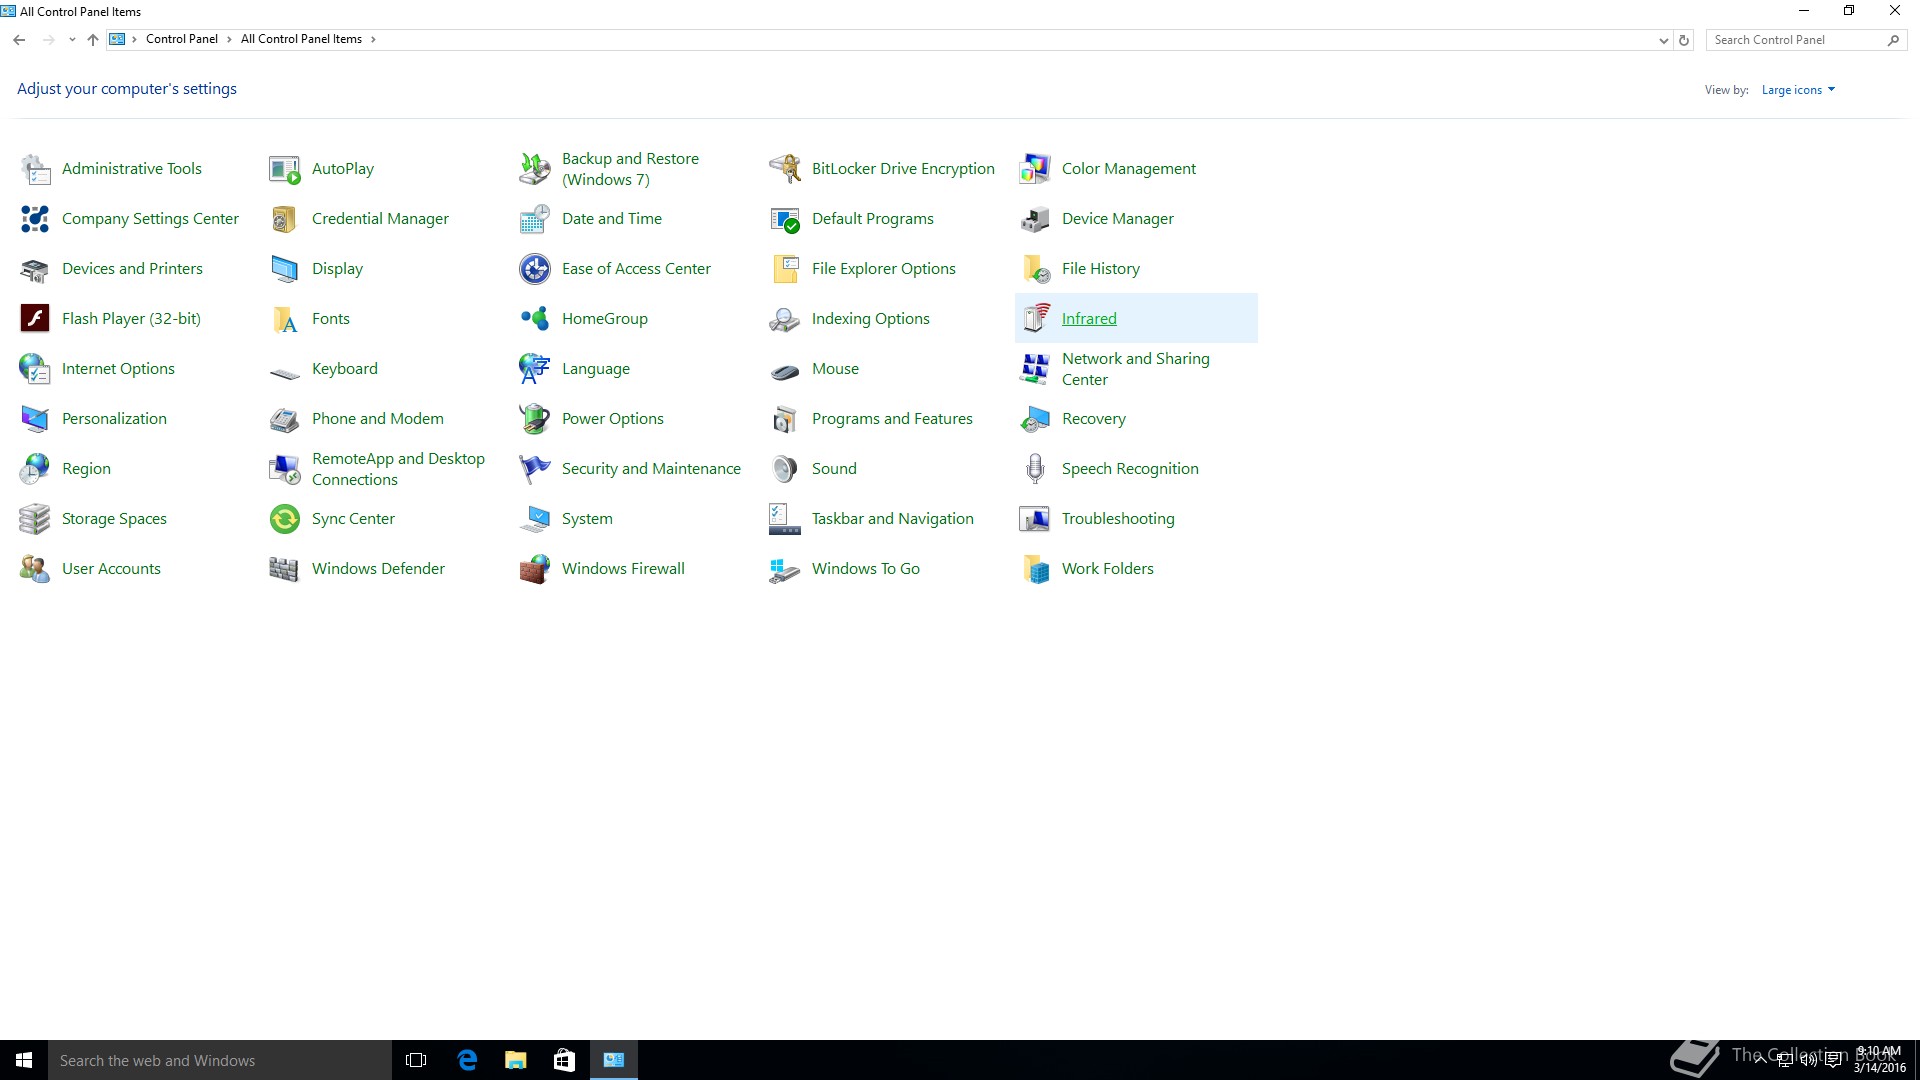The width and height of the screenshot is (1920, 1080).
Task: Open Programs and Features link
Action: 892,419
